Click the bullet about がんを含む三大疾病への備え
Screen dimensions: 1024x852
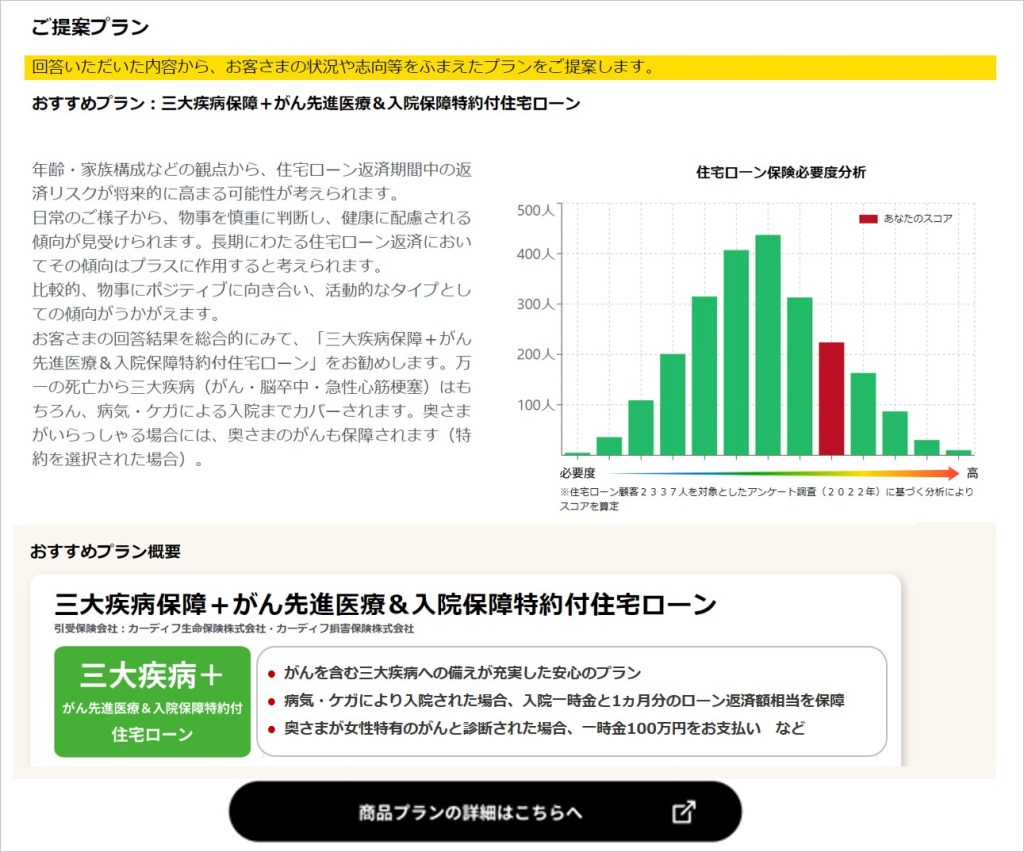coord(462,673)
